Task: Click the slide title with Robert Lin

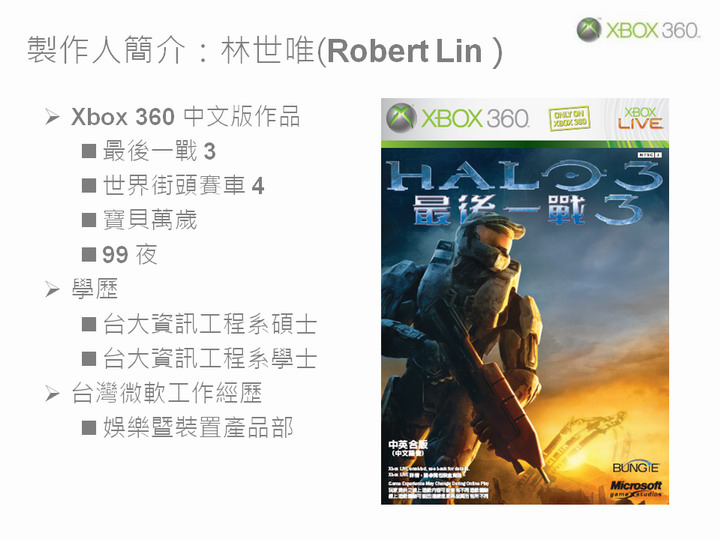Action: 264,51
